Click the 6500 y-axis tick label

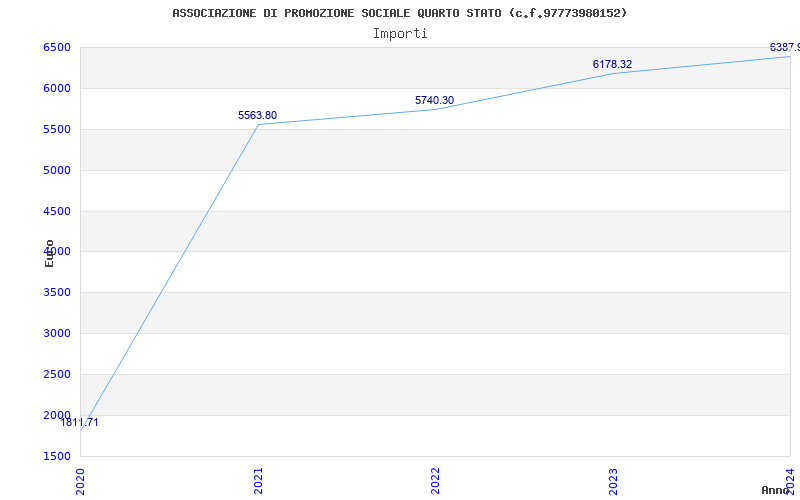tap(57, 47)
